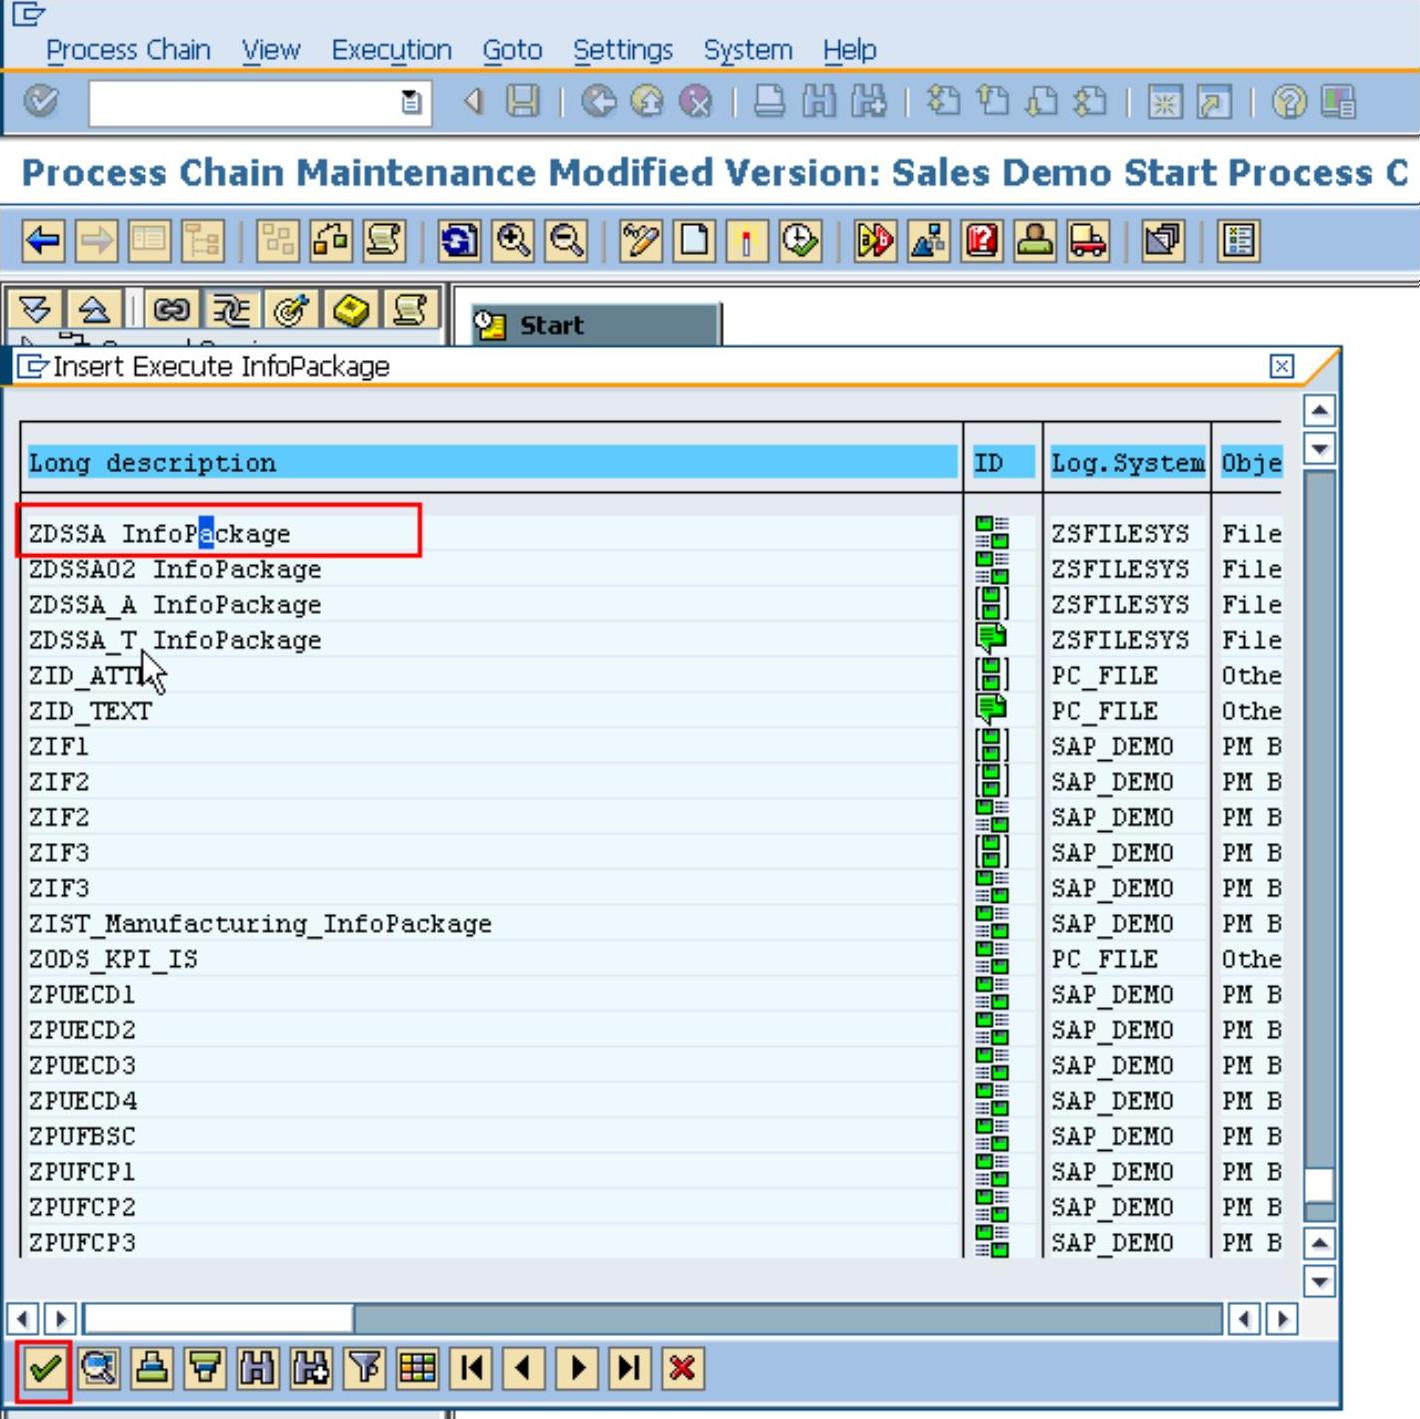Click the blue Back arrow icon
The image size is (1420, 1419).
pos(43,241)
